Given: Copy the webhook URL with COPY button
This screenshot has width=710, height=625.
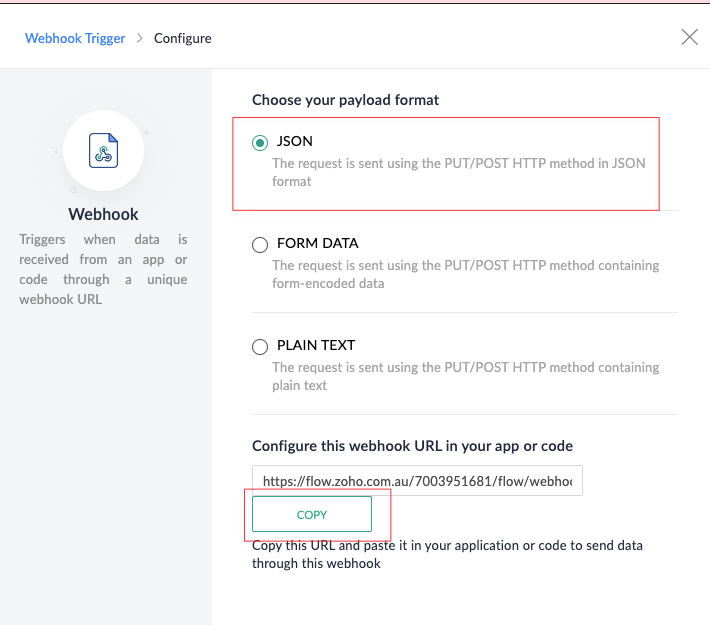Looking at the screenshot, I should point(312,514).
